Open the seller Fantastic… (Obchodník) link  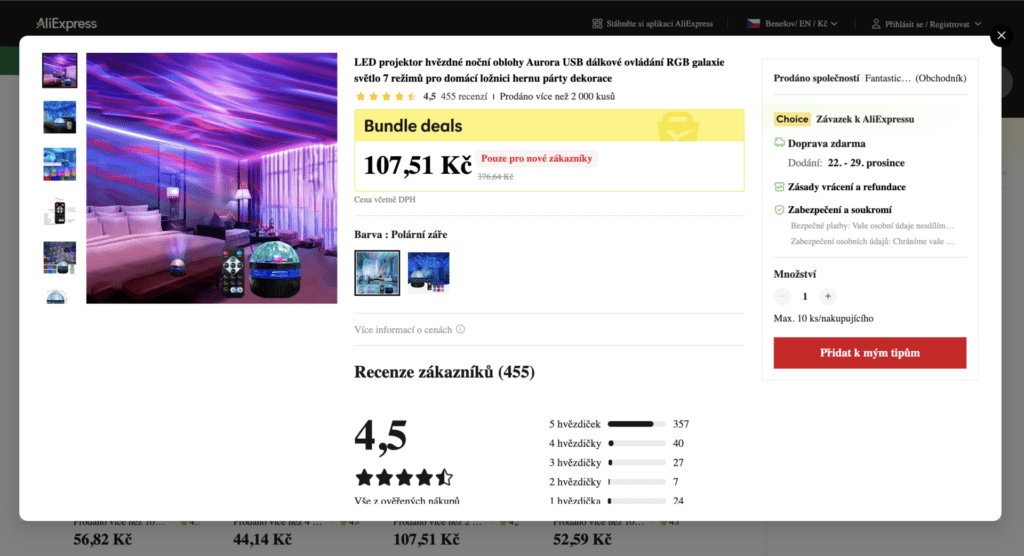(915, 78)
